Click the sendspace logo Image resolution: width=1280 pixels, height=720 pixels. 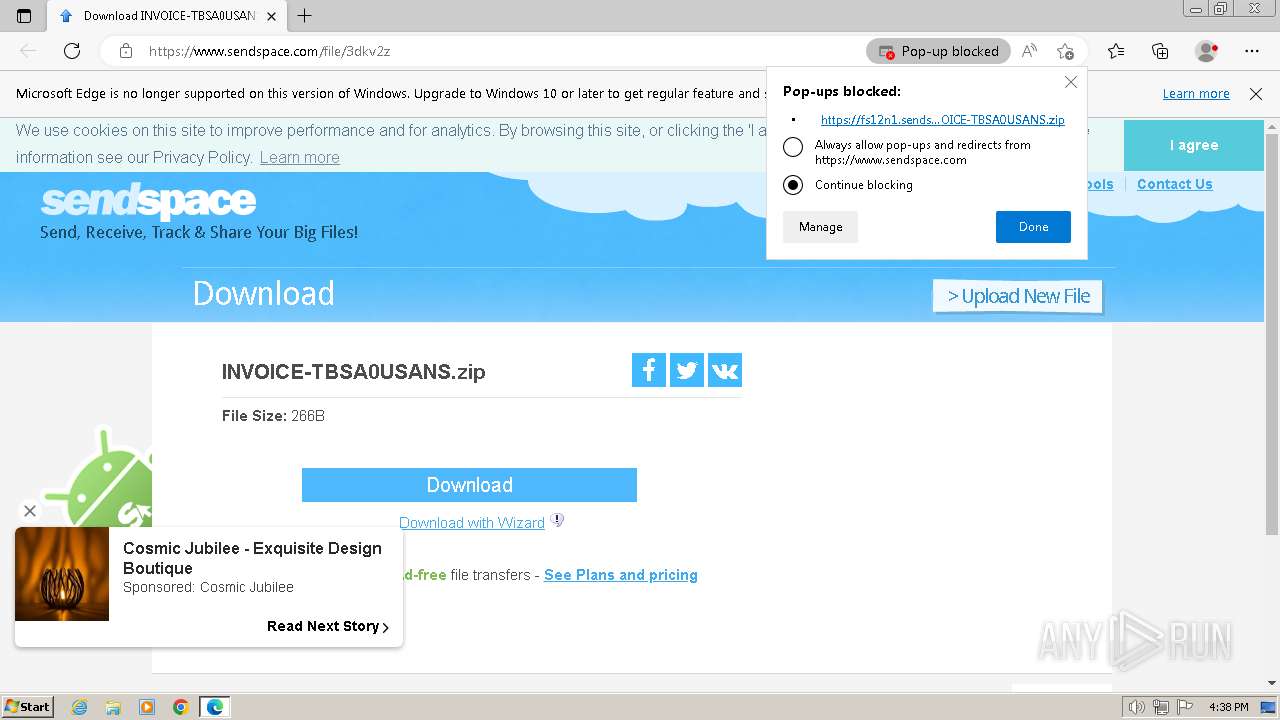pyautogui.click(x=148, y=202)
